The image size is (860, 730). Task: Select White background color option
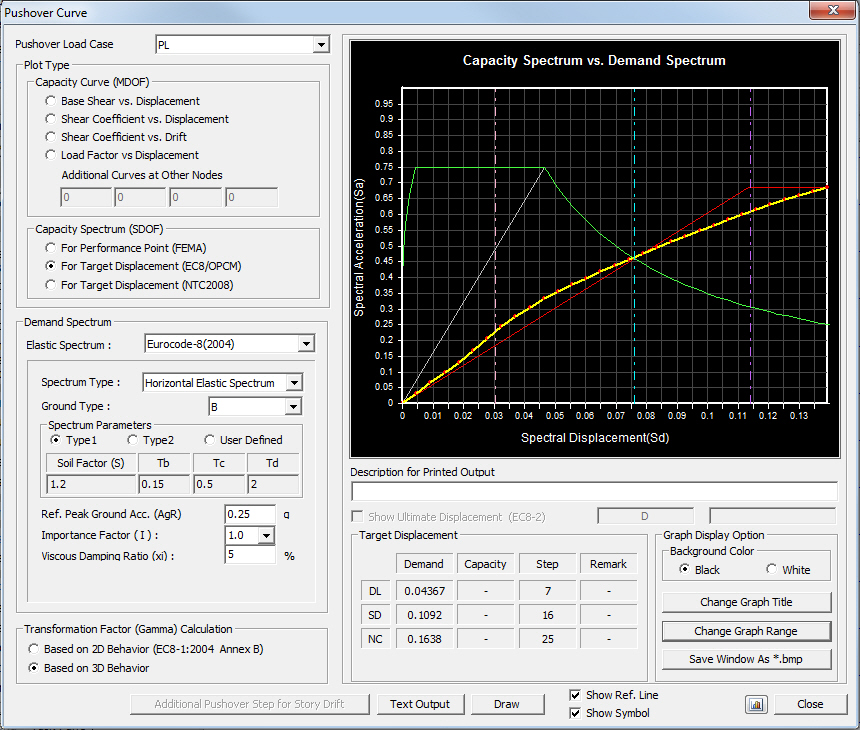[771, 569]
